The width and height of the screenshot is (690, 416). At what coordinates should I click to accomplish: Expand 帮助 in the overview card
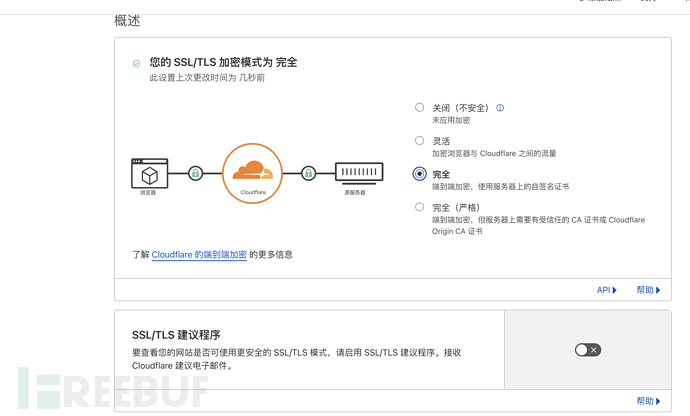[x=648, y=290]
